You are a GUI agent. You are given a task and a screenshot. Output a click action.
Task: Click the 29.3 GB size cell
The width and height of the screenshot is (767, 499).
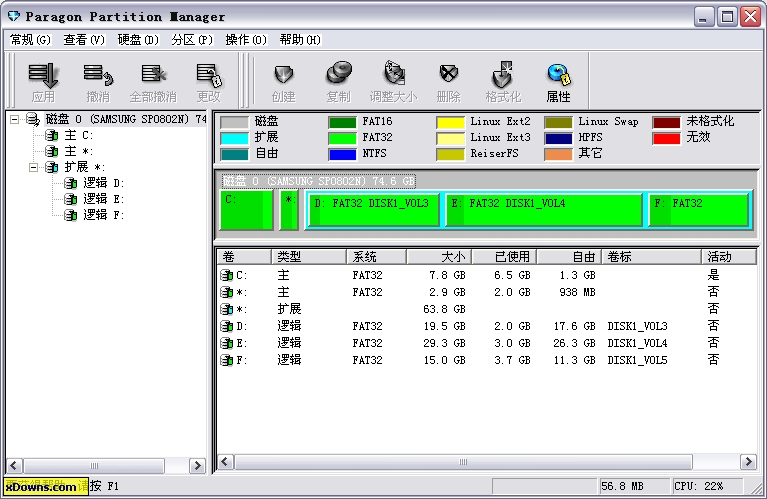click(444, 343)
